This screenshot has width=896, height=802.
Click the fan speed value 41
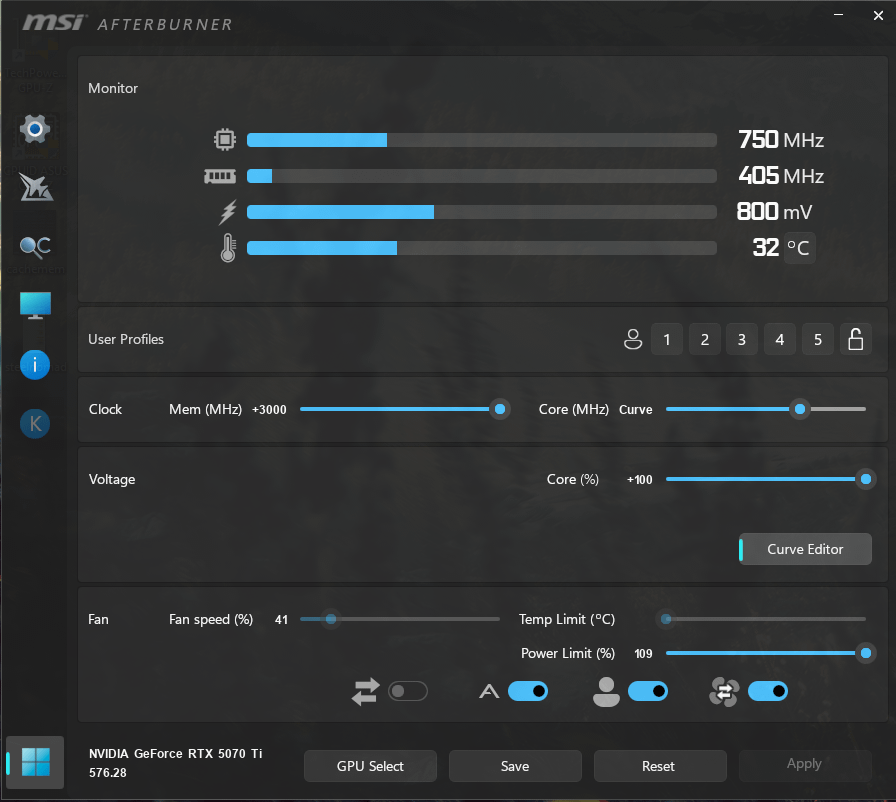(281, 620)
